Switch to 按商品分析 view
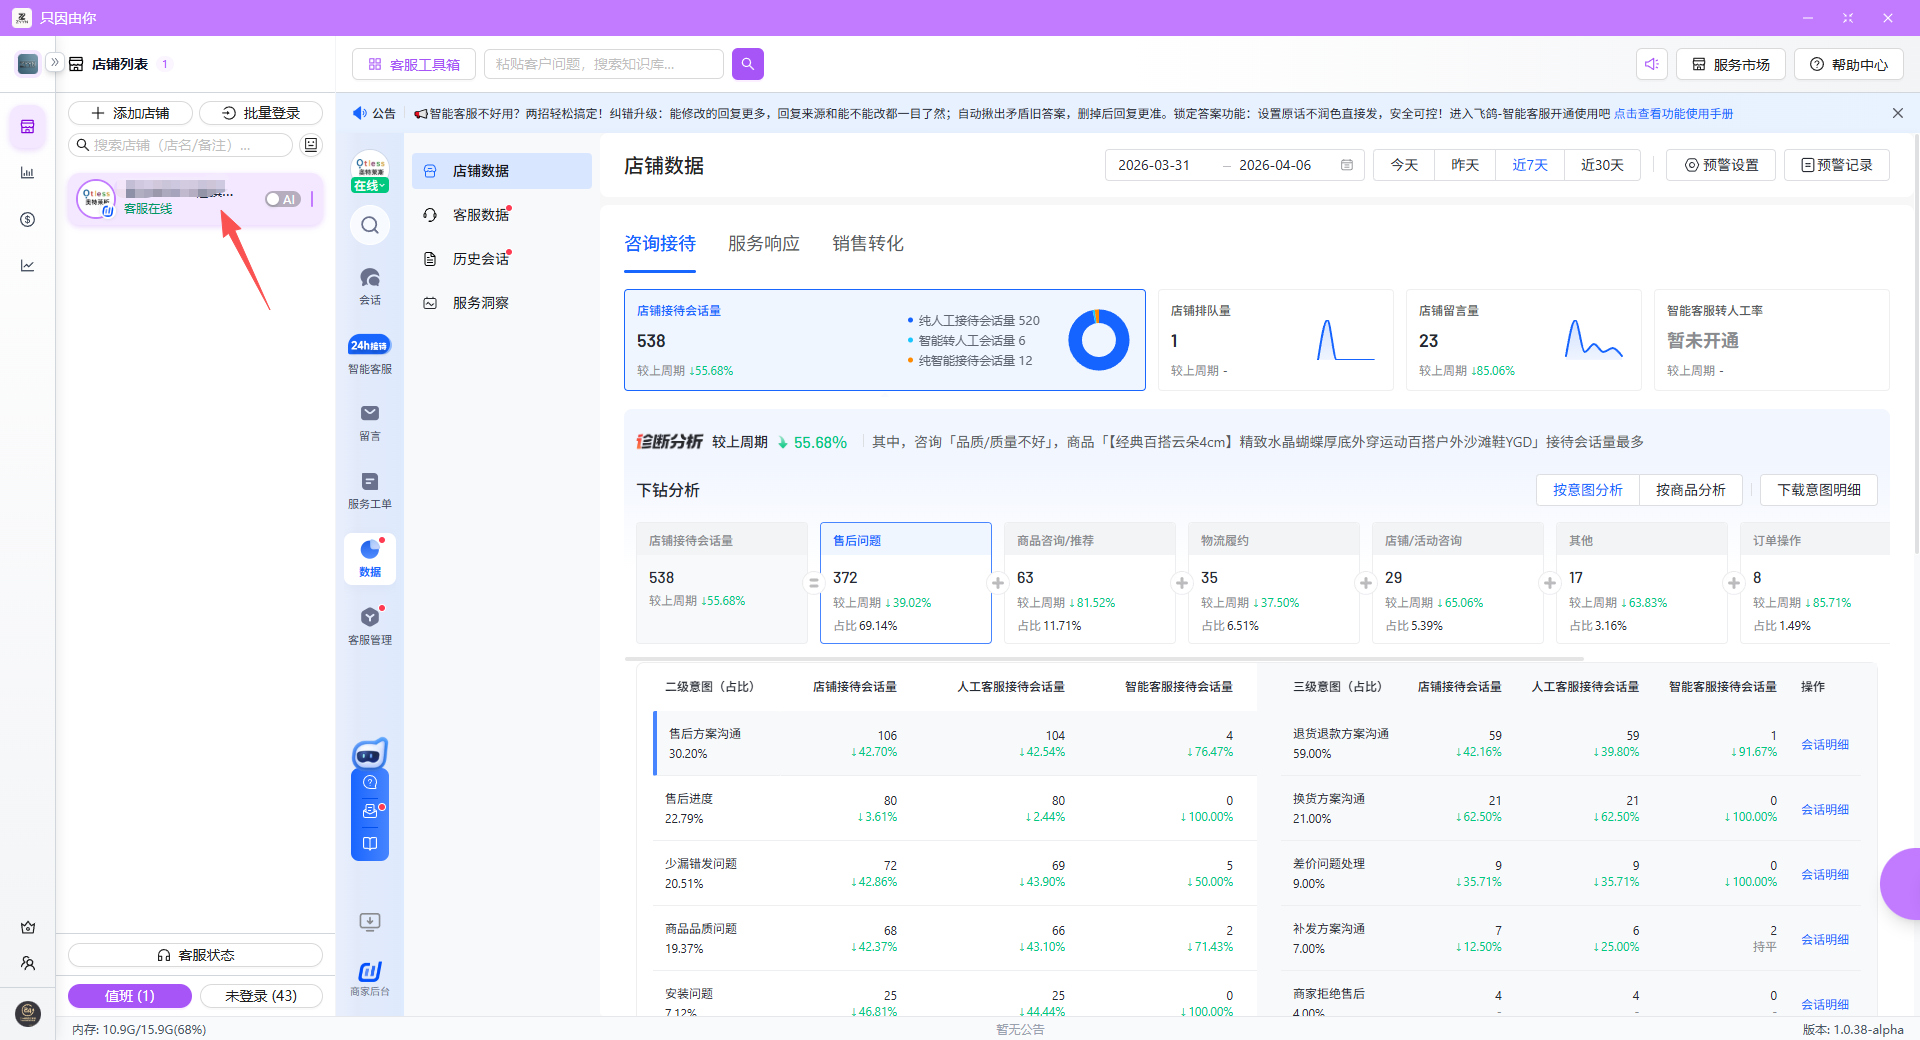The width and height of the screenshot is (1920, 1040). coord(1691,490)
